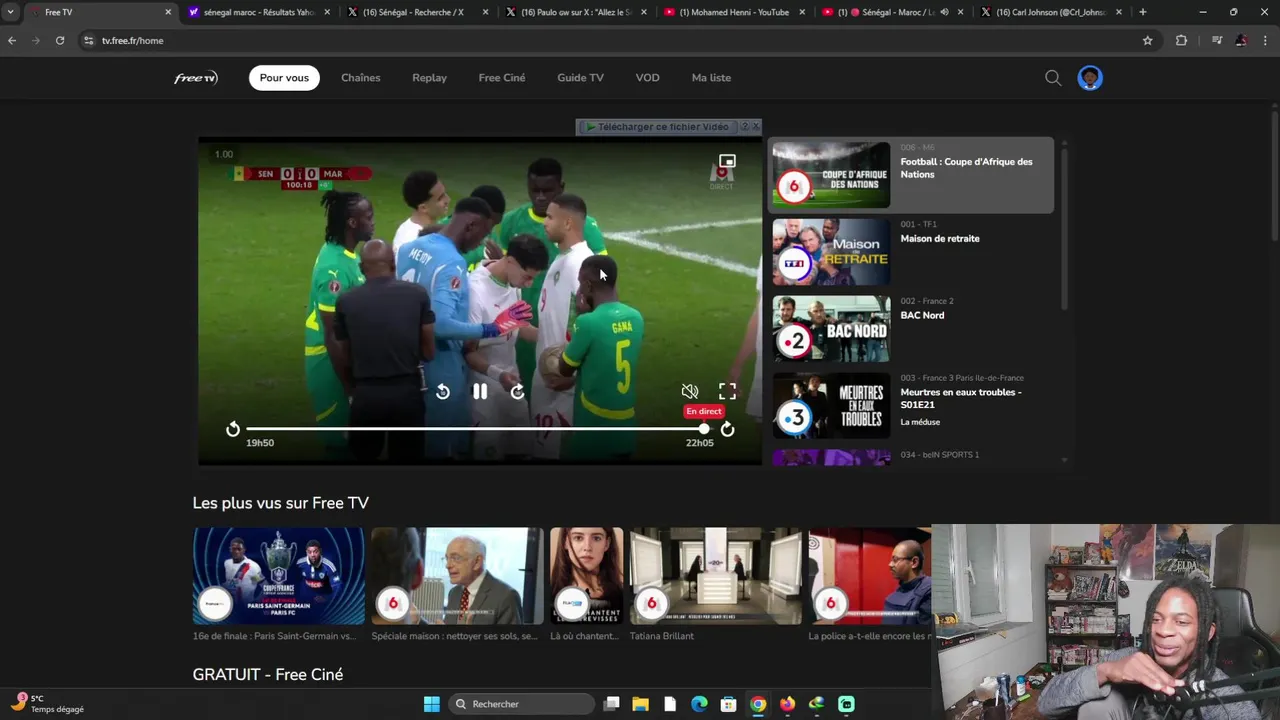
Task: Close the Télécharger ce fichier vidéo bar
Action: click(x=756, y=126)
